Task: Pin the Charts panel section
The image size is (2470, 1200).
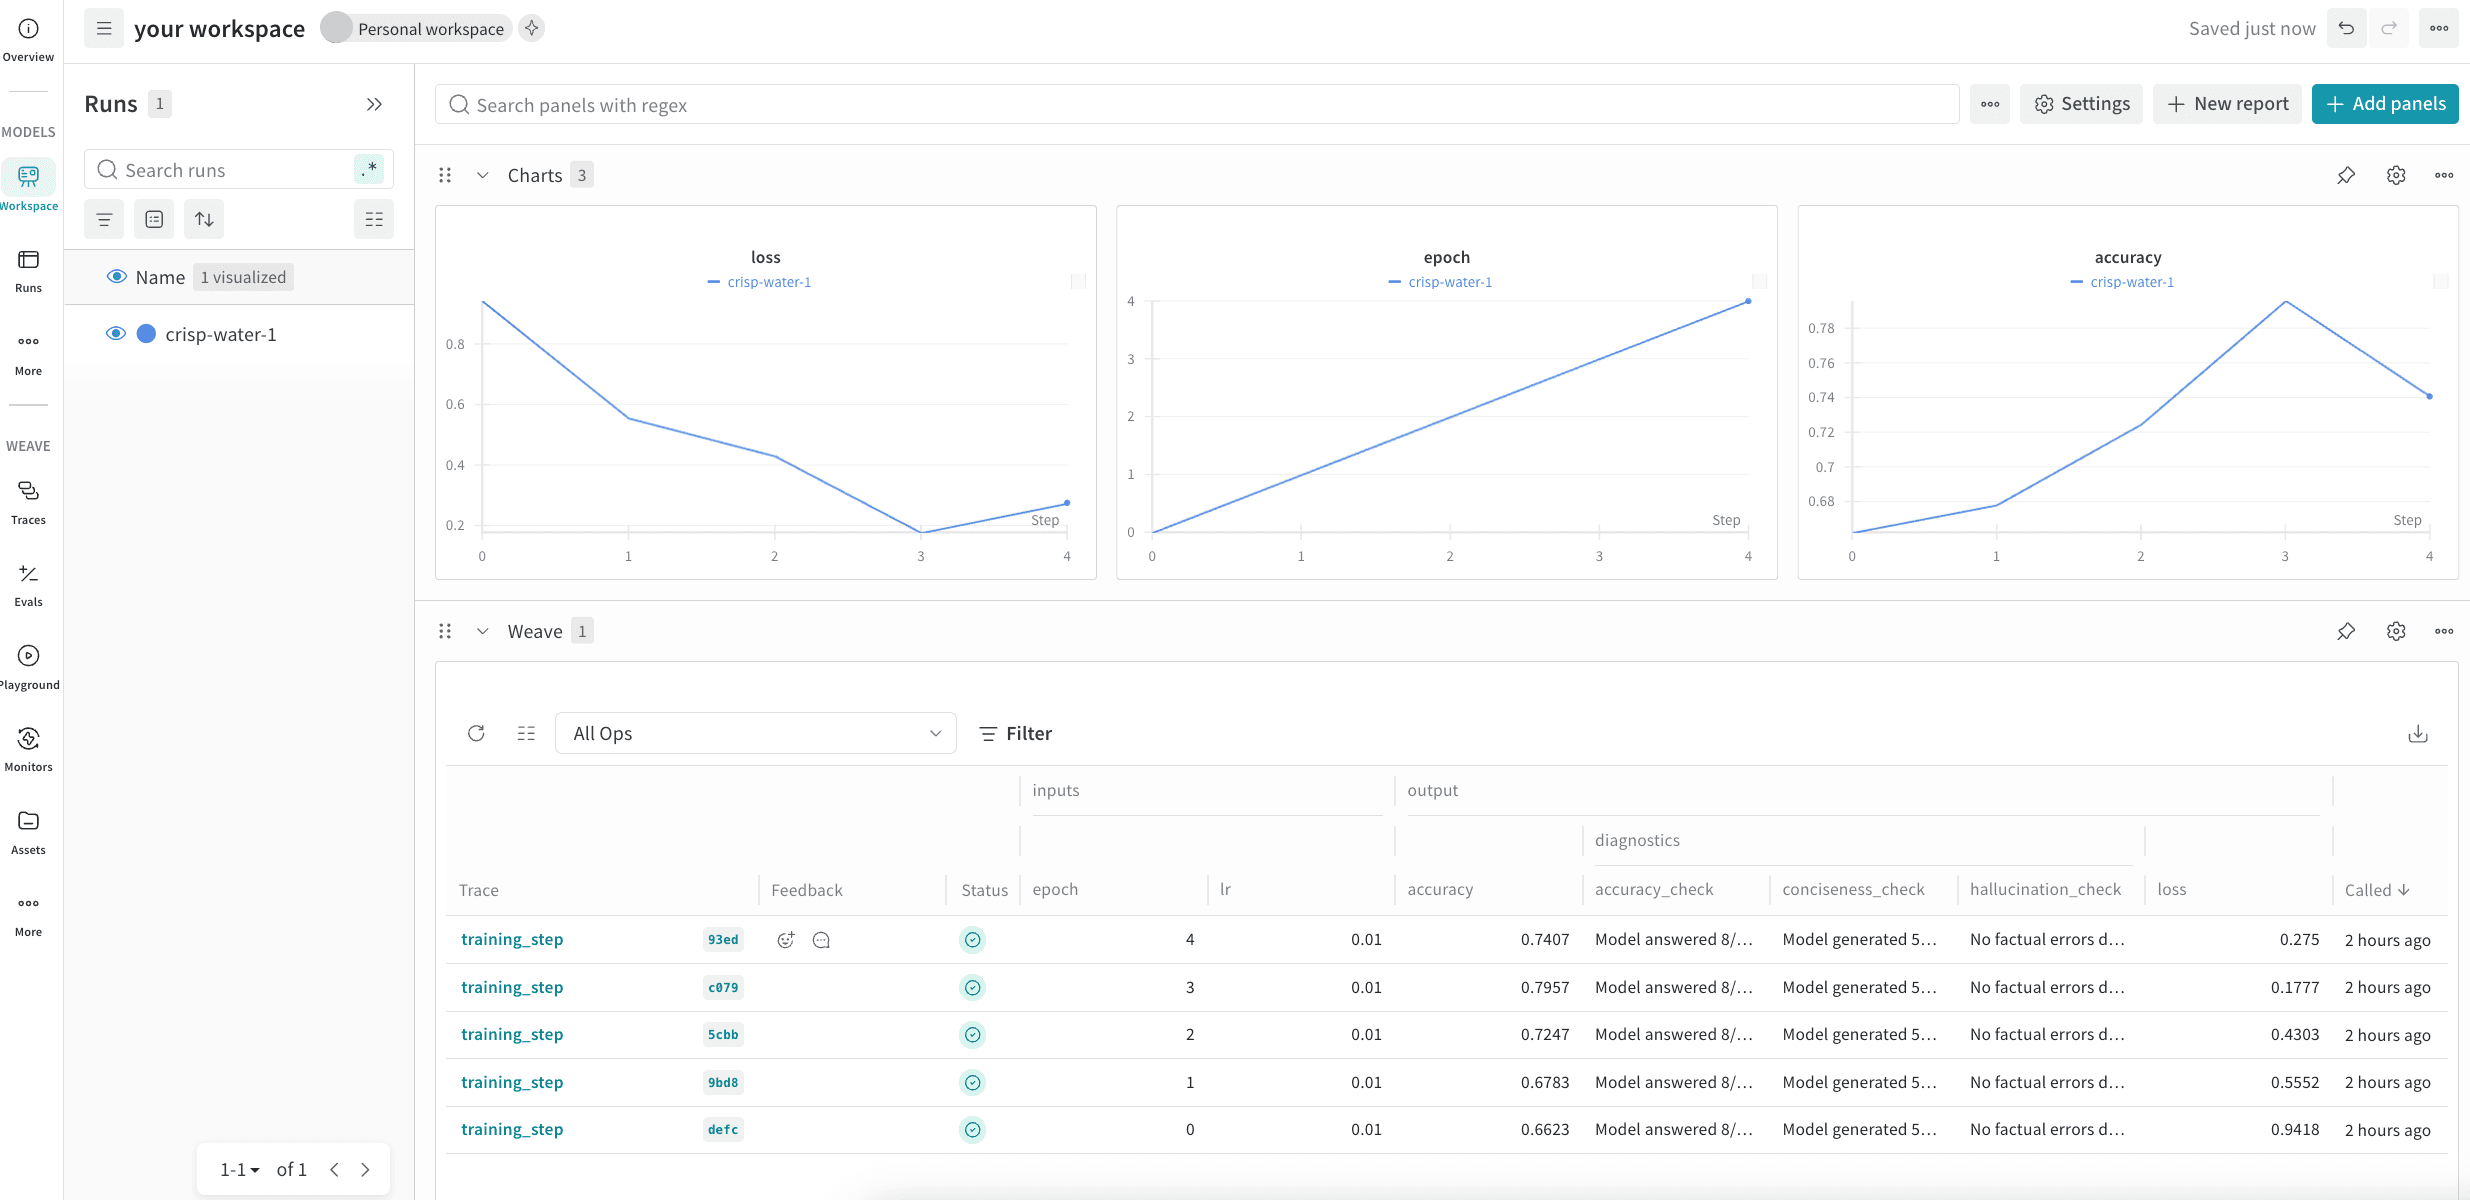Action: coord(2346,174)
